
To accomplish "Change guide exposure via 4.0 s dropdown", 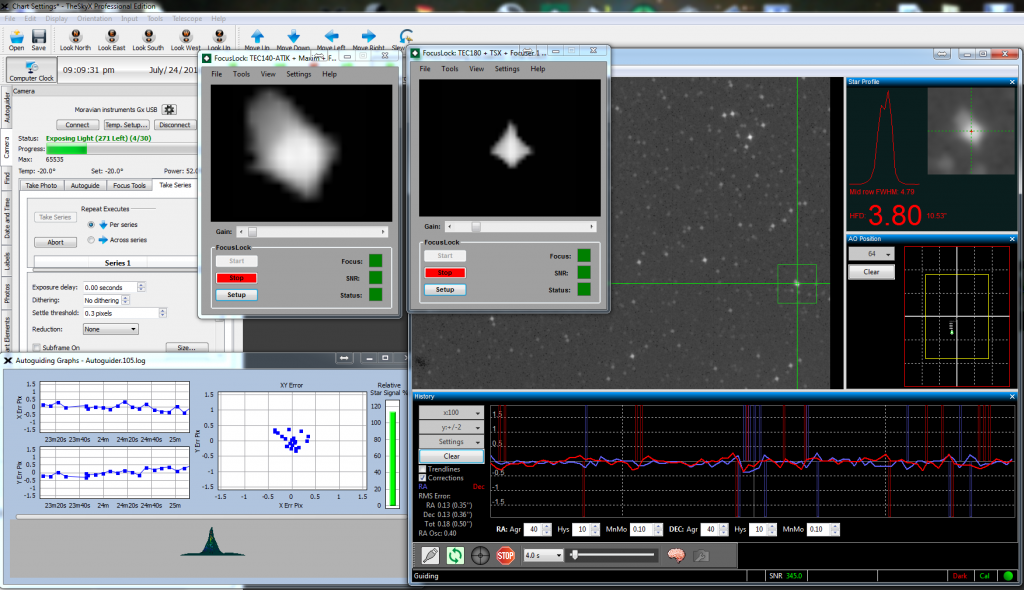I will pyautogui.click(x=544, y=556).
